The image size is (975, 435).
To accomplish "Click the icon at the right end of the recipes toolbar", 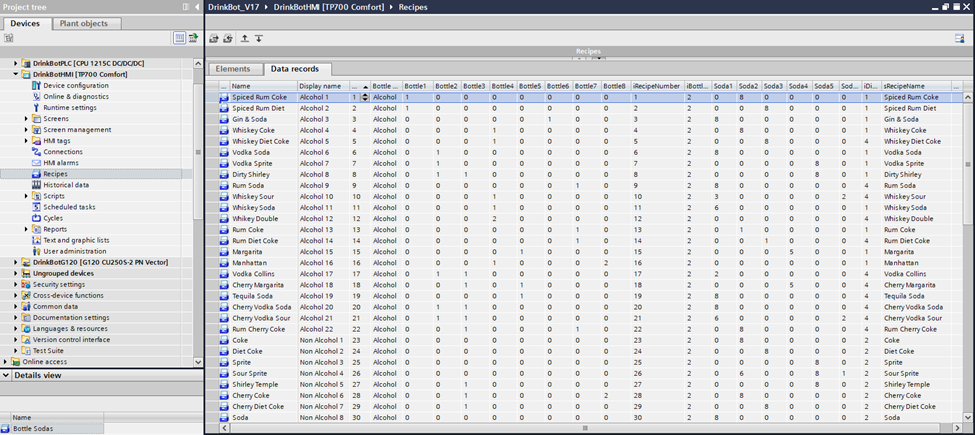I will (x=960, y=39).
